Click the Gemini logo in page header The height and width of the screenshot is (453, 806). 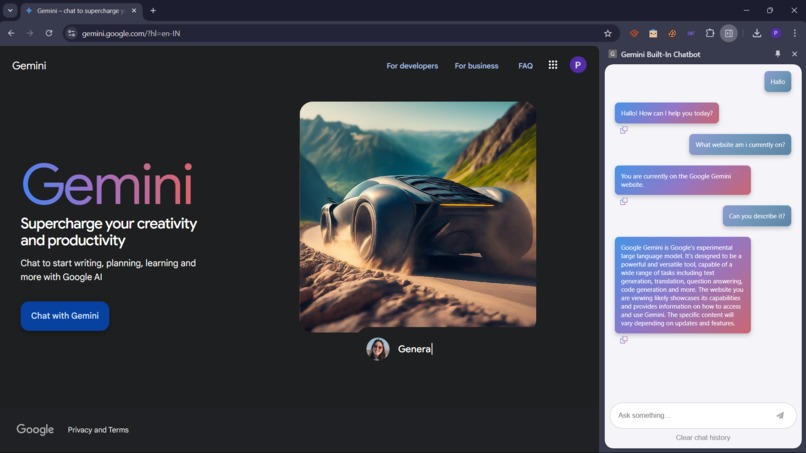click(x=29, y=65)
